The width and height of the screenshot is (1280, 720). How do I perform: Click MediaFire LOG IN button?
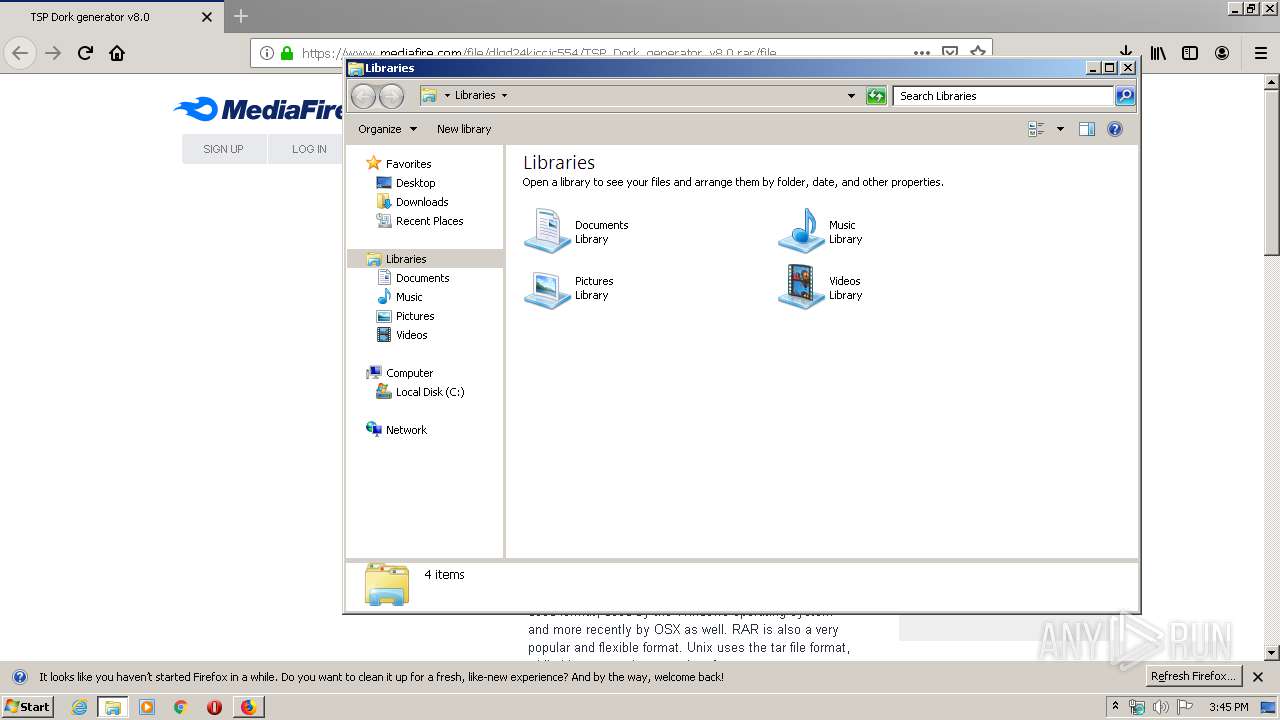click(x=309, y=149)
